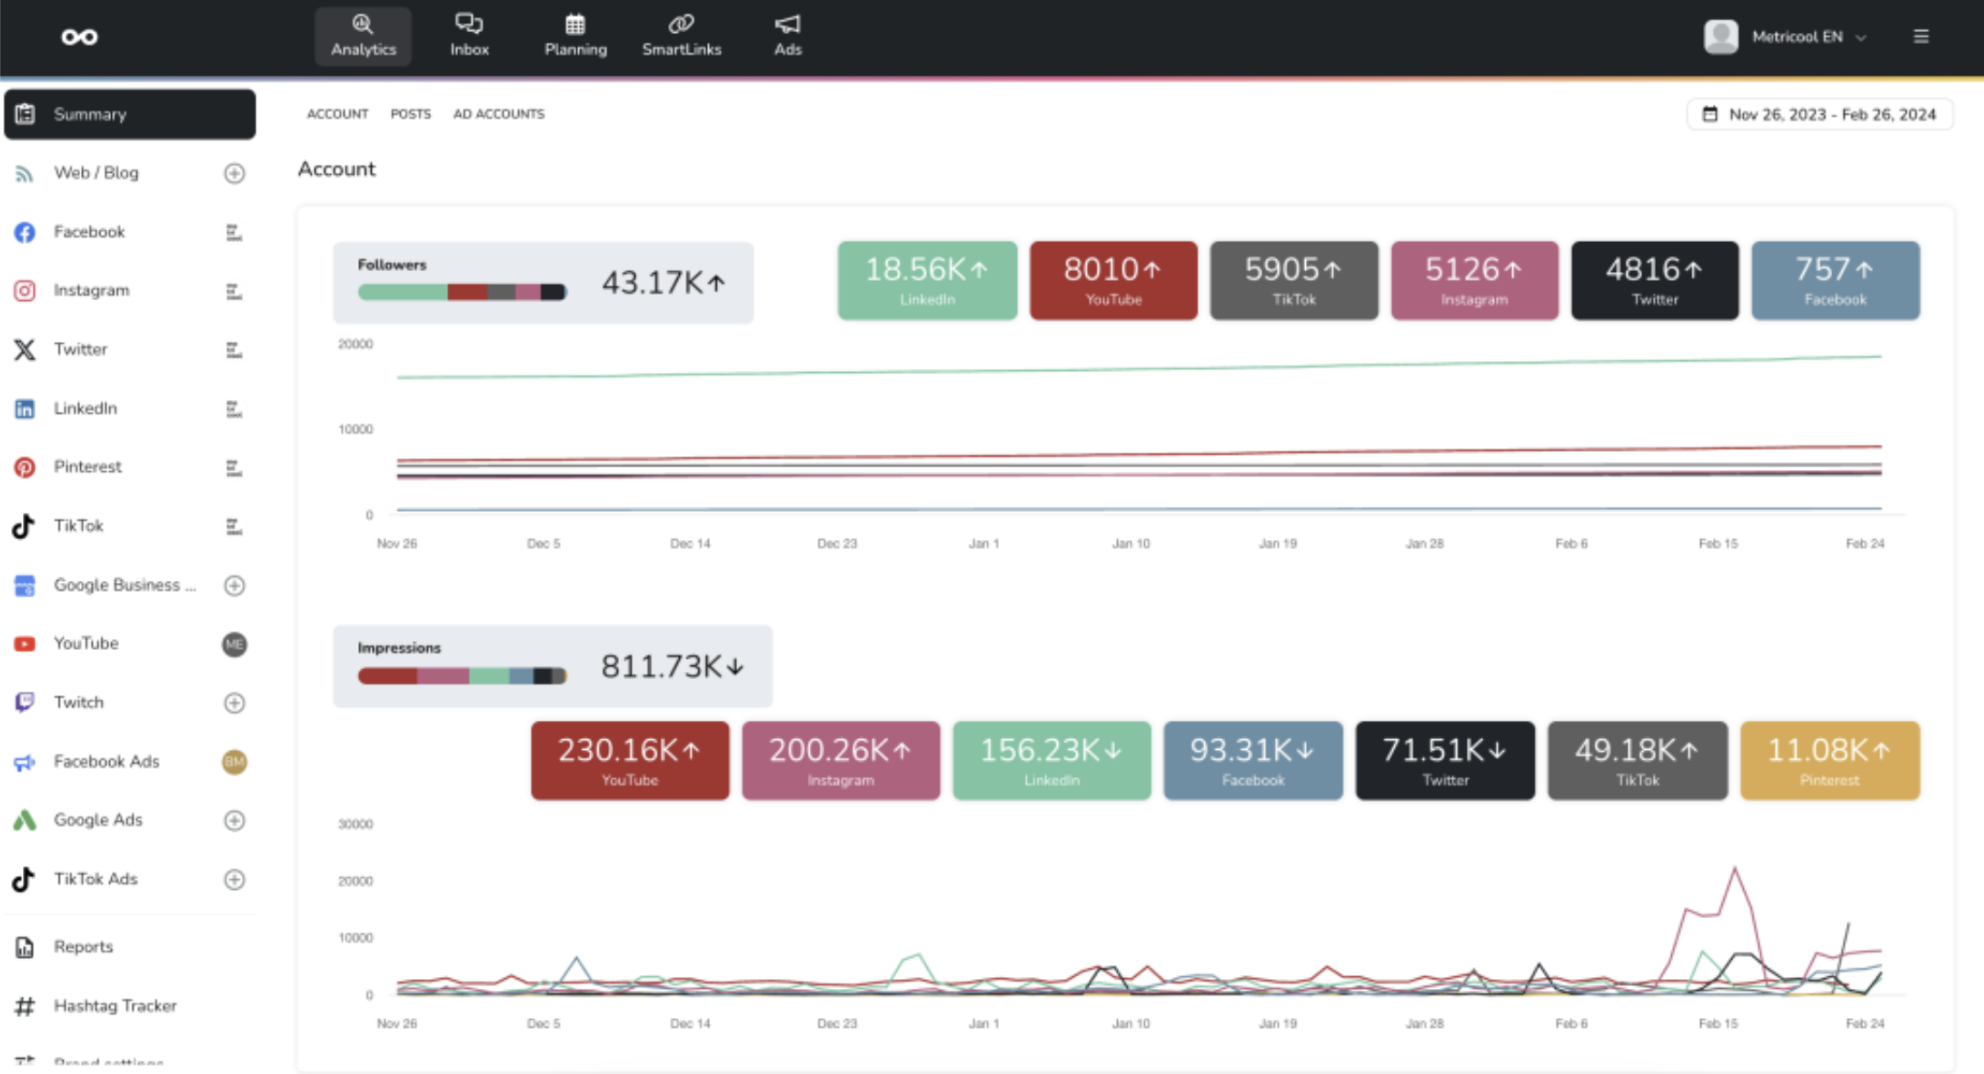Click the Impressions total 811.73K card
The height and width of the screenshot is (1074, 1984).
click(552, 666)
